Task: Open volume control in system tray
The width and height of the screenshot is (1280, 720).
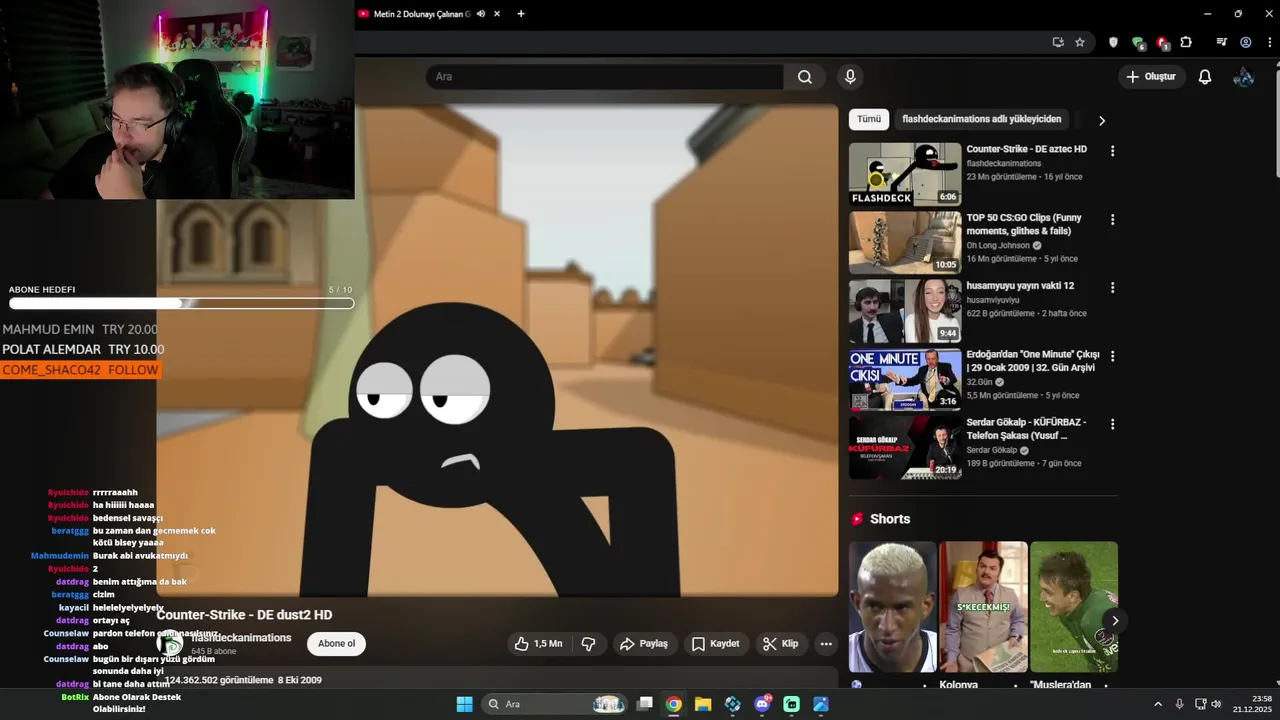Action: [1216, 704]
